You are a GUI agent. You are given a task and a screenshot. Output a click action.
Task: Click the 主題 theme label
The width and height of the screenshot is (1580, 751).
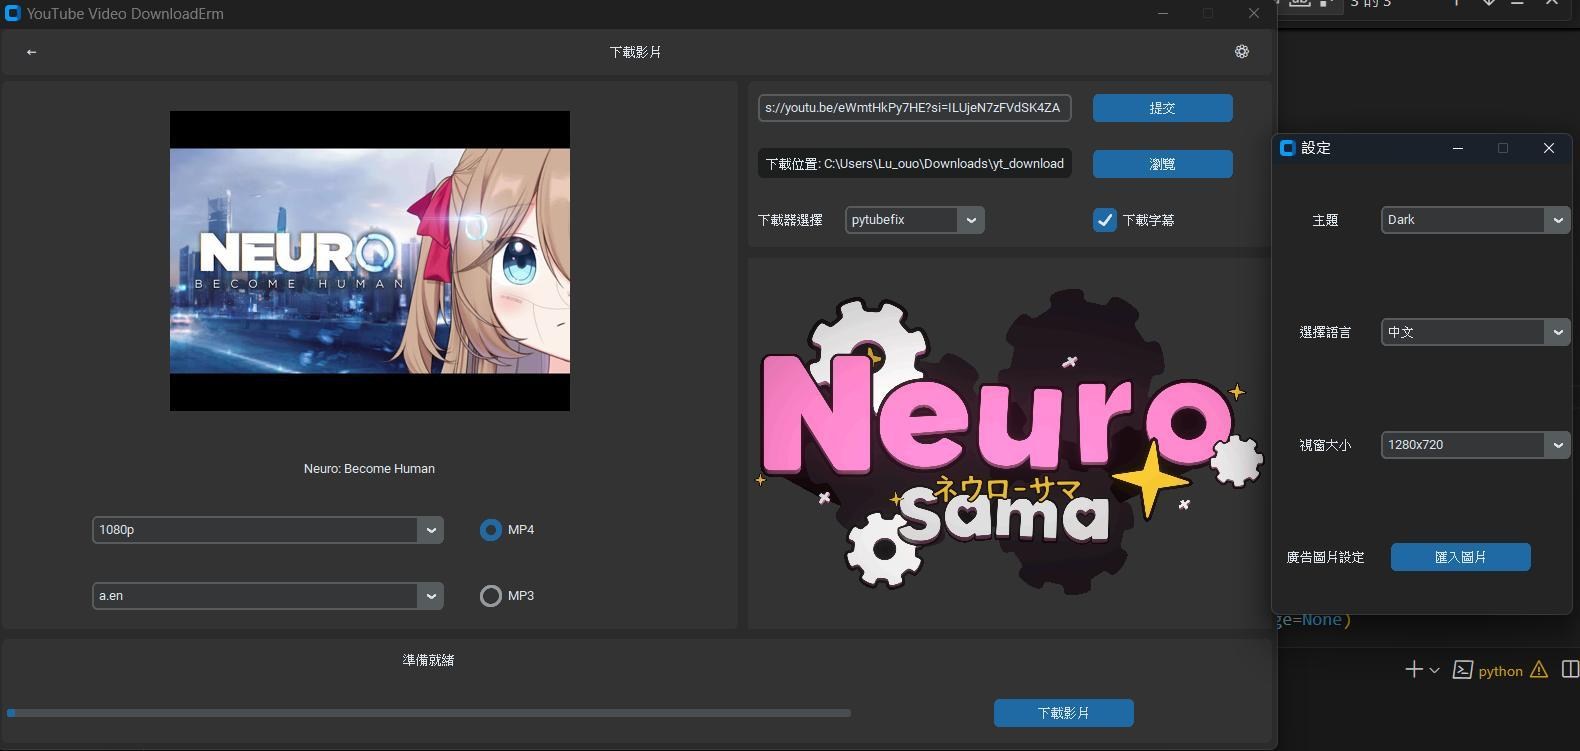(1325, 220)
